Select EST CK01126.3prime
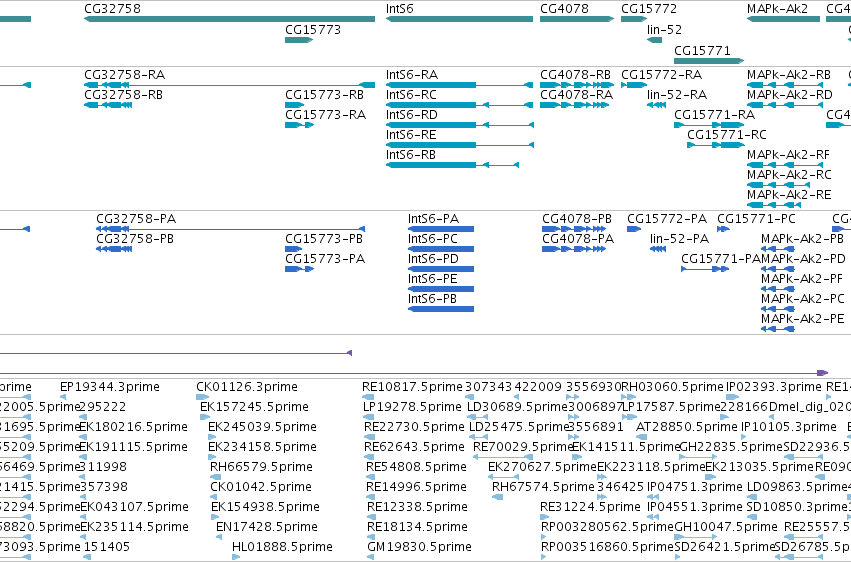851x562 pixels. [x=202, y=397]
